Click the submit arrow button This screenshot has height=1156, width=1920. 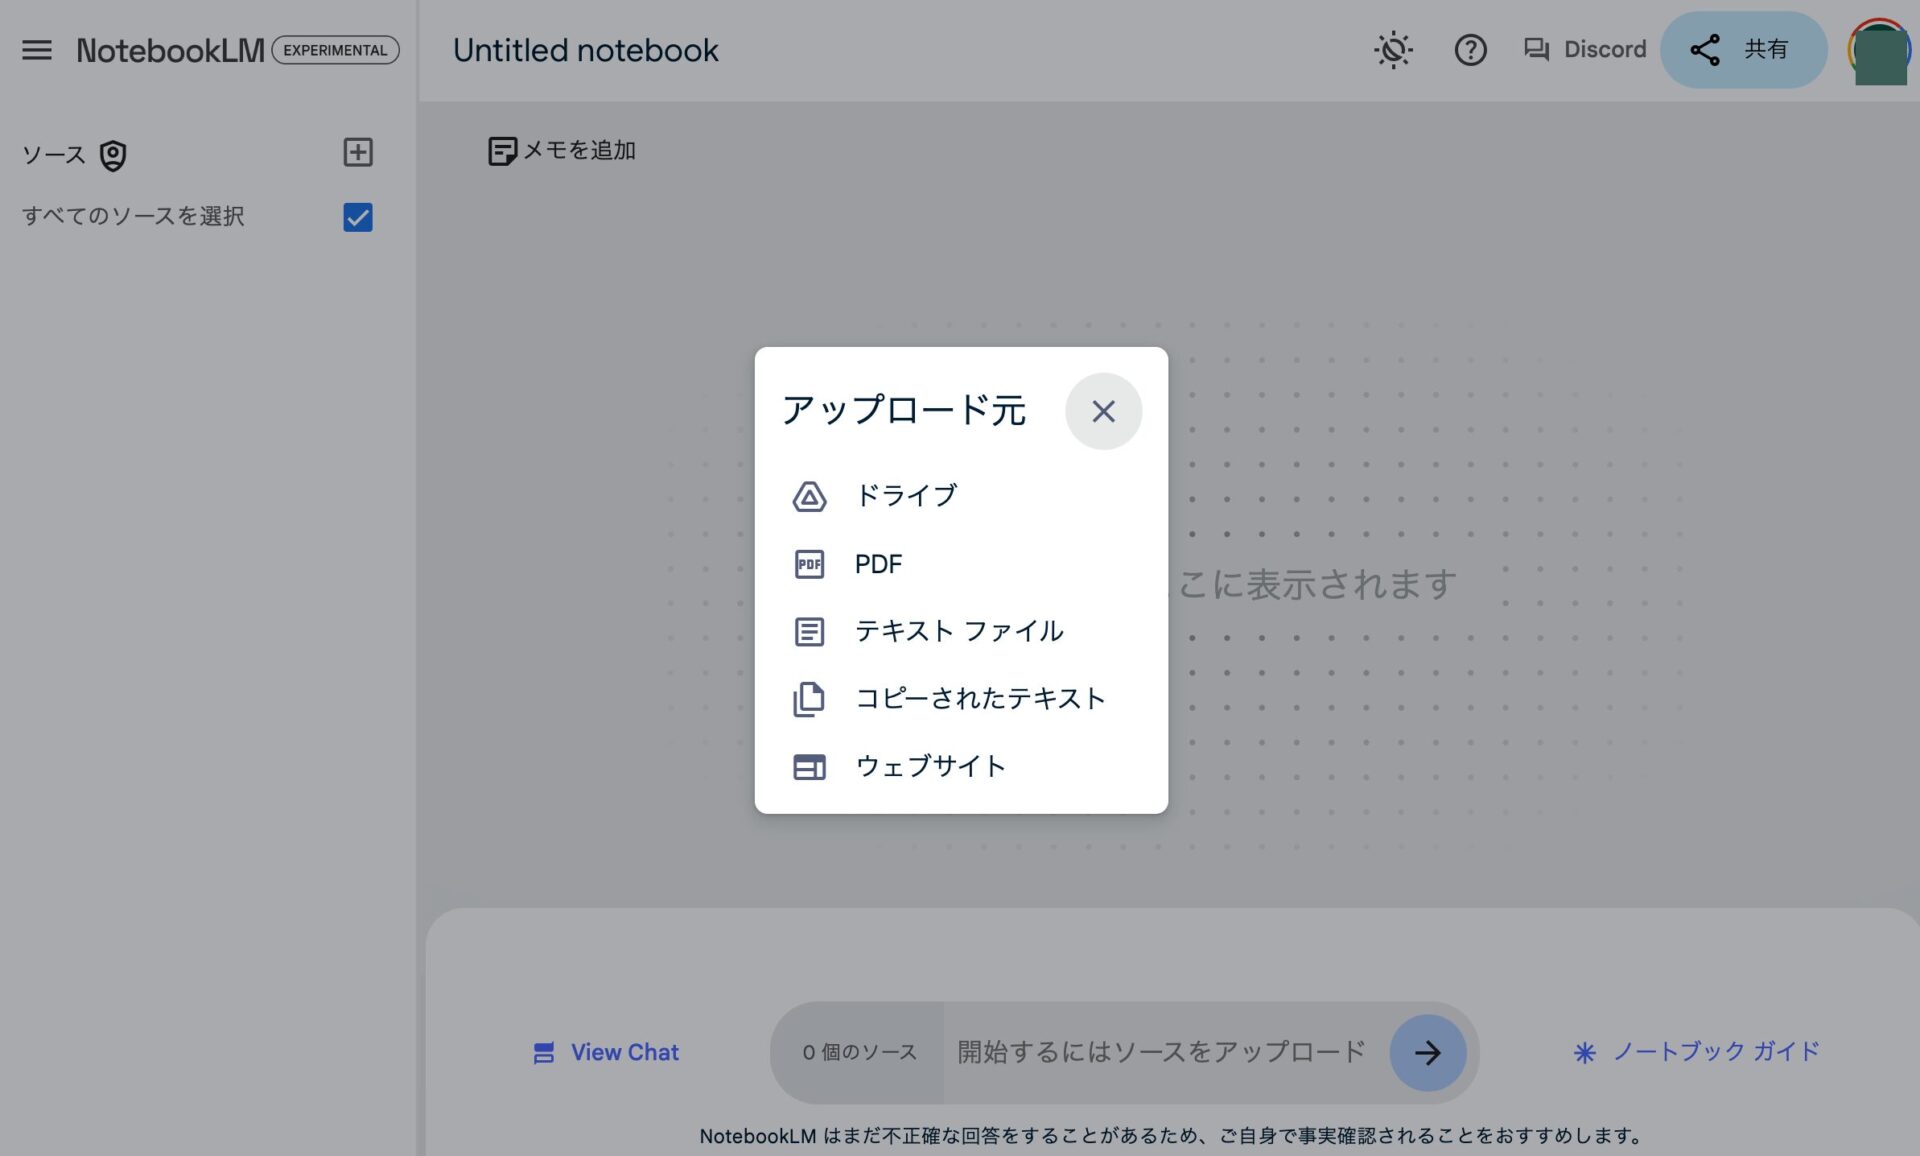point(1427,1052)
